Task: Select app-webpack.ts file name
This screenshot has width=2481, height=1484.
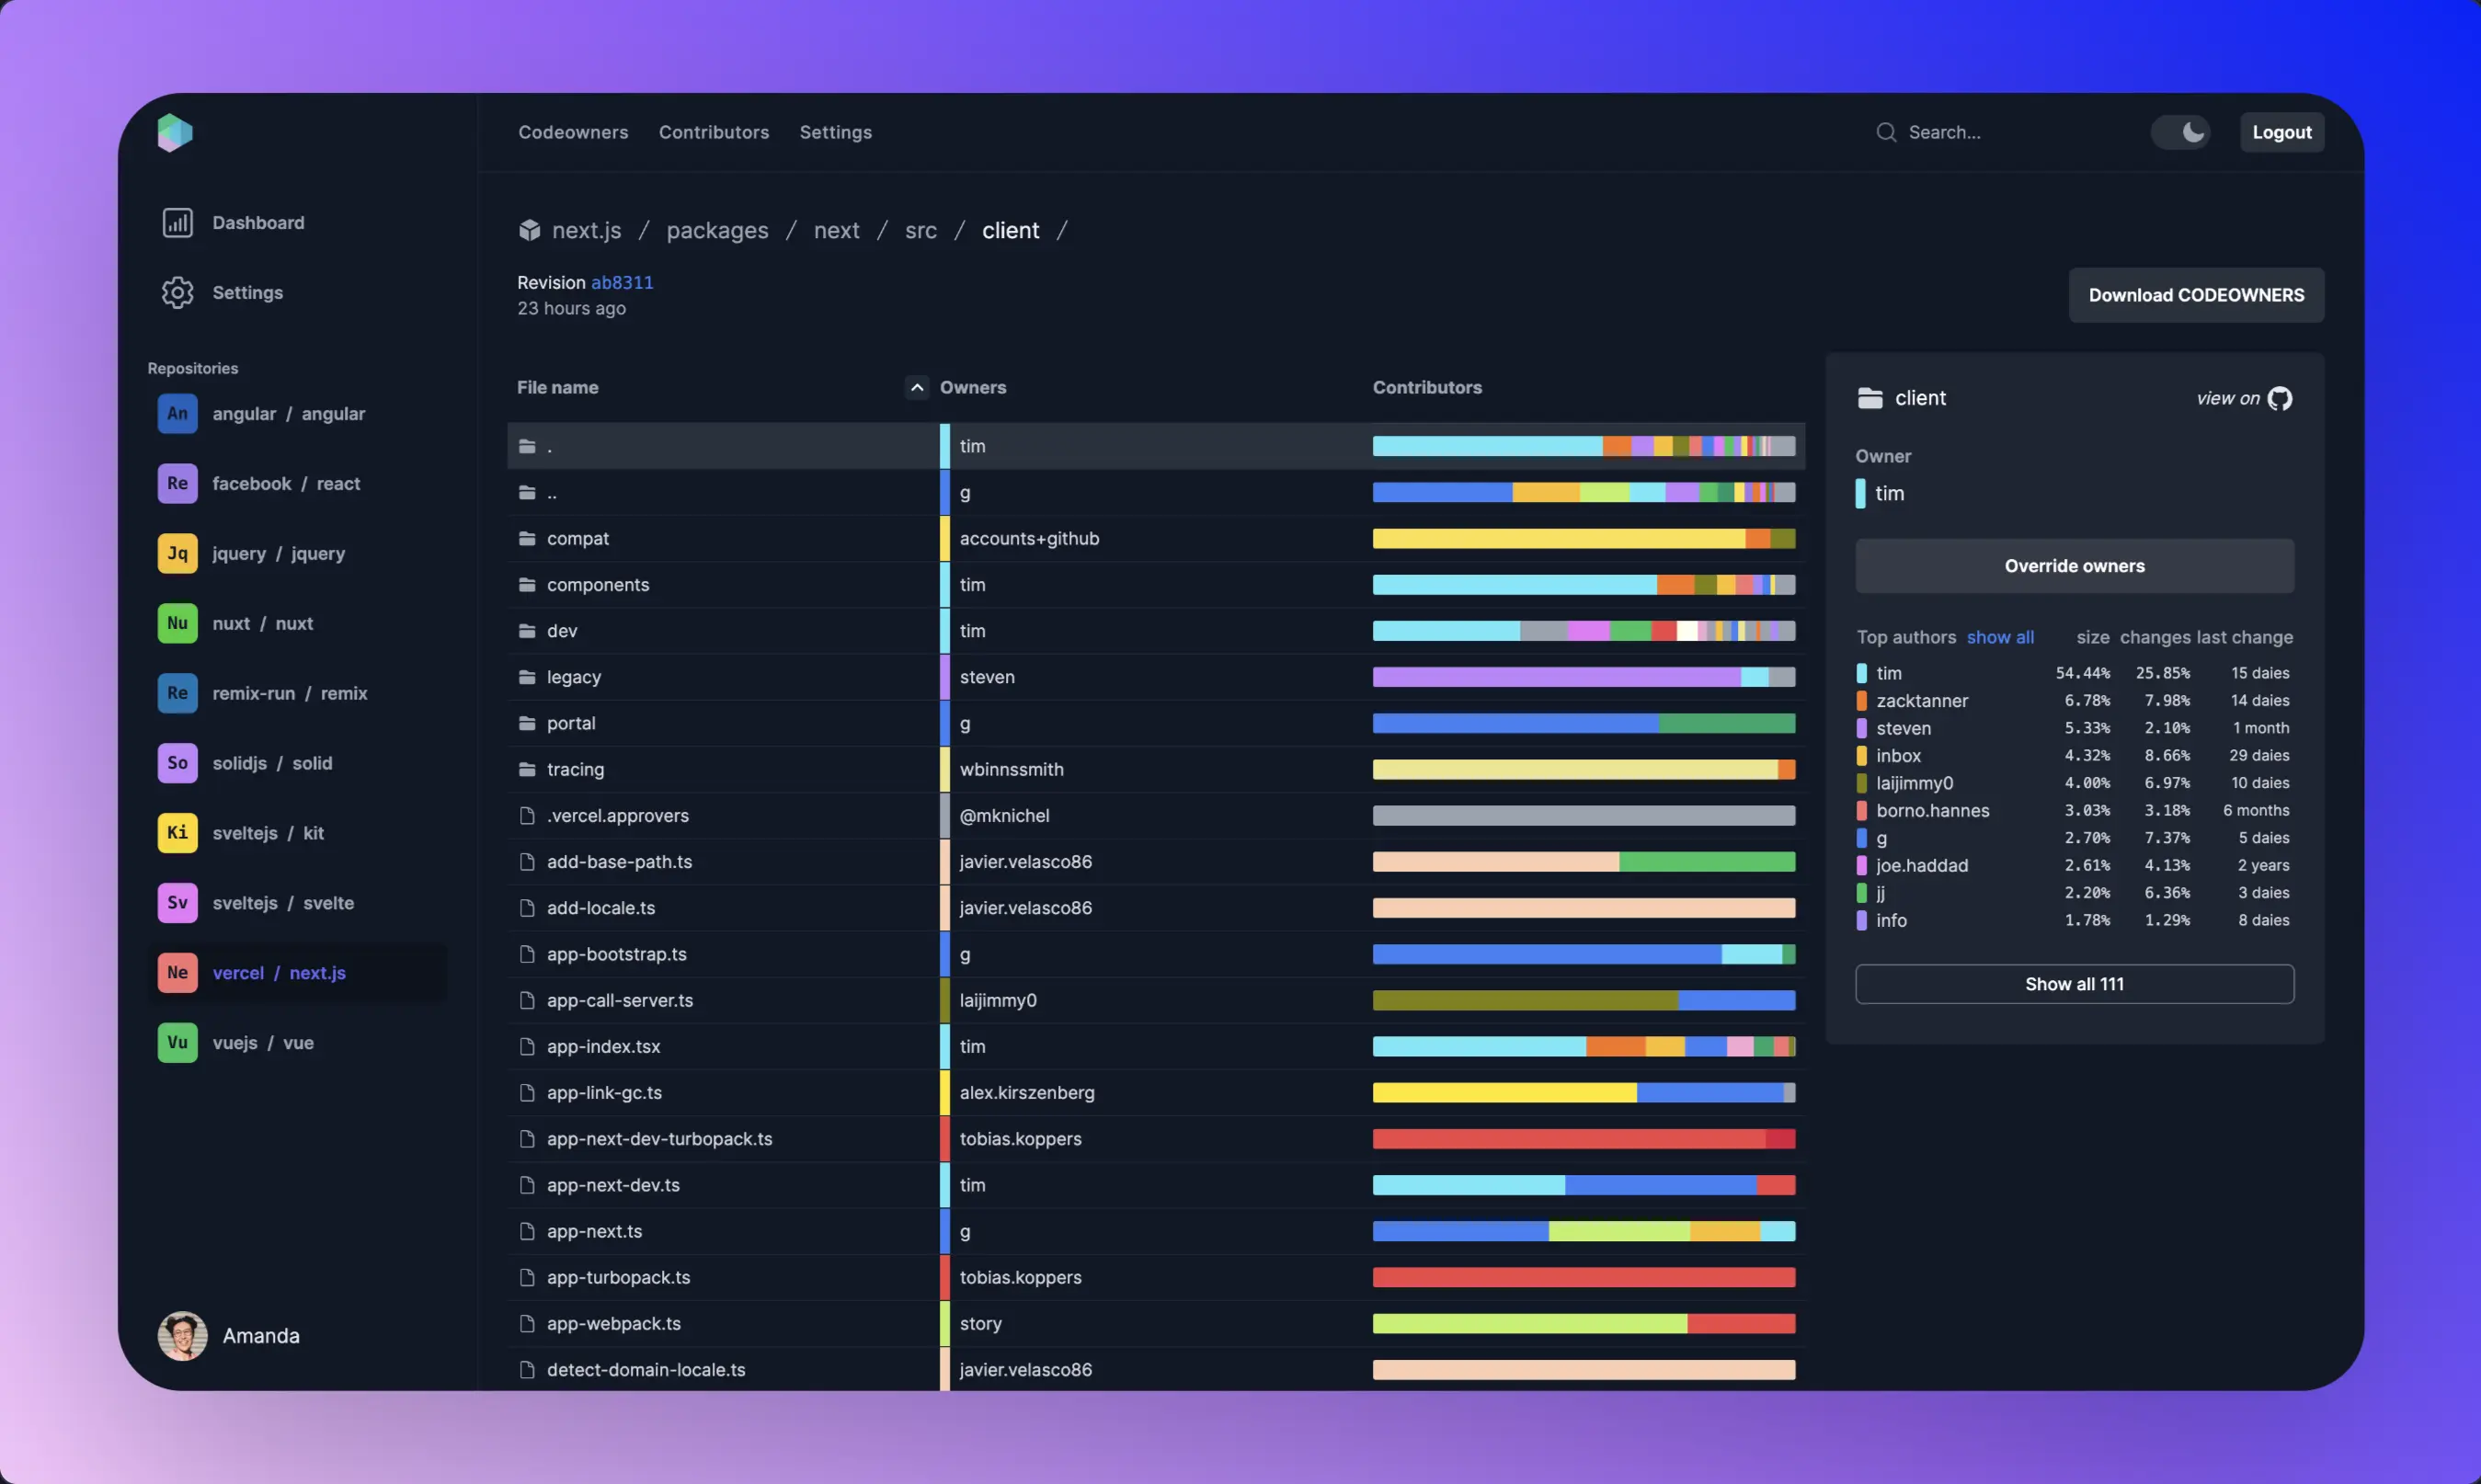Action: coord(613,1324)
